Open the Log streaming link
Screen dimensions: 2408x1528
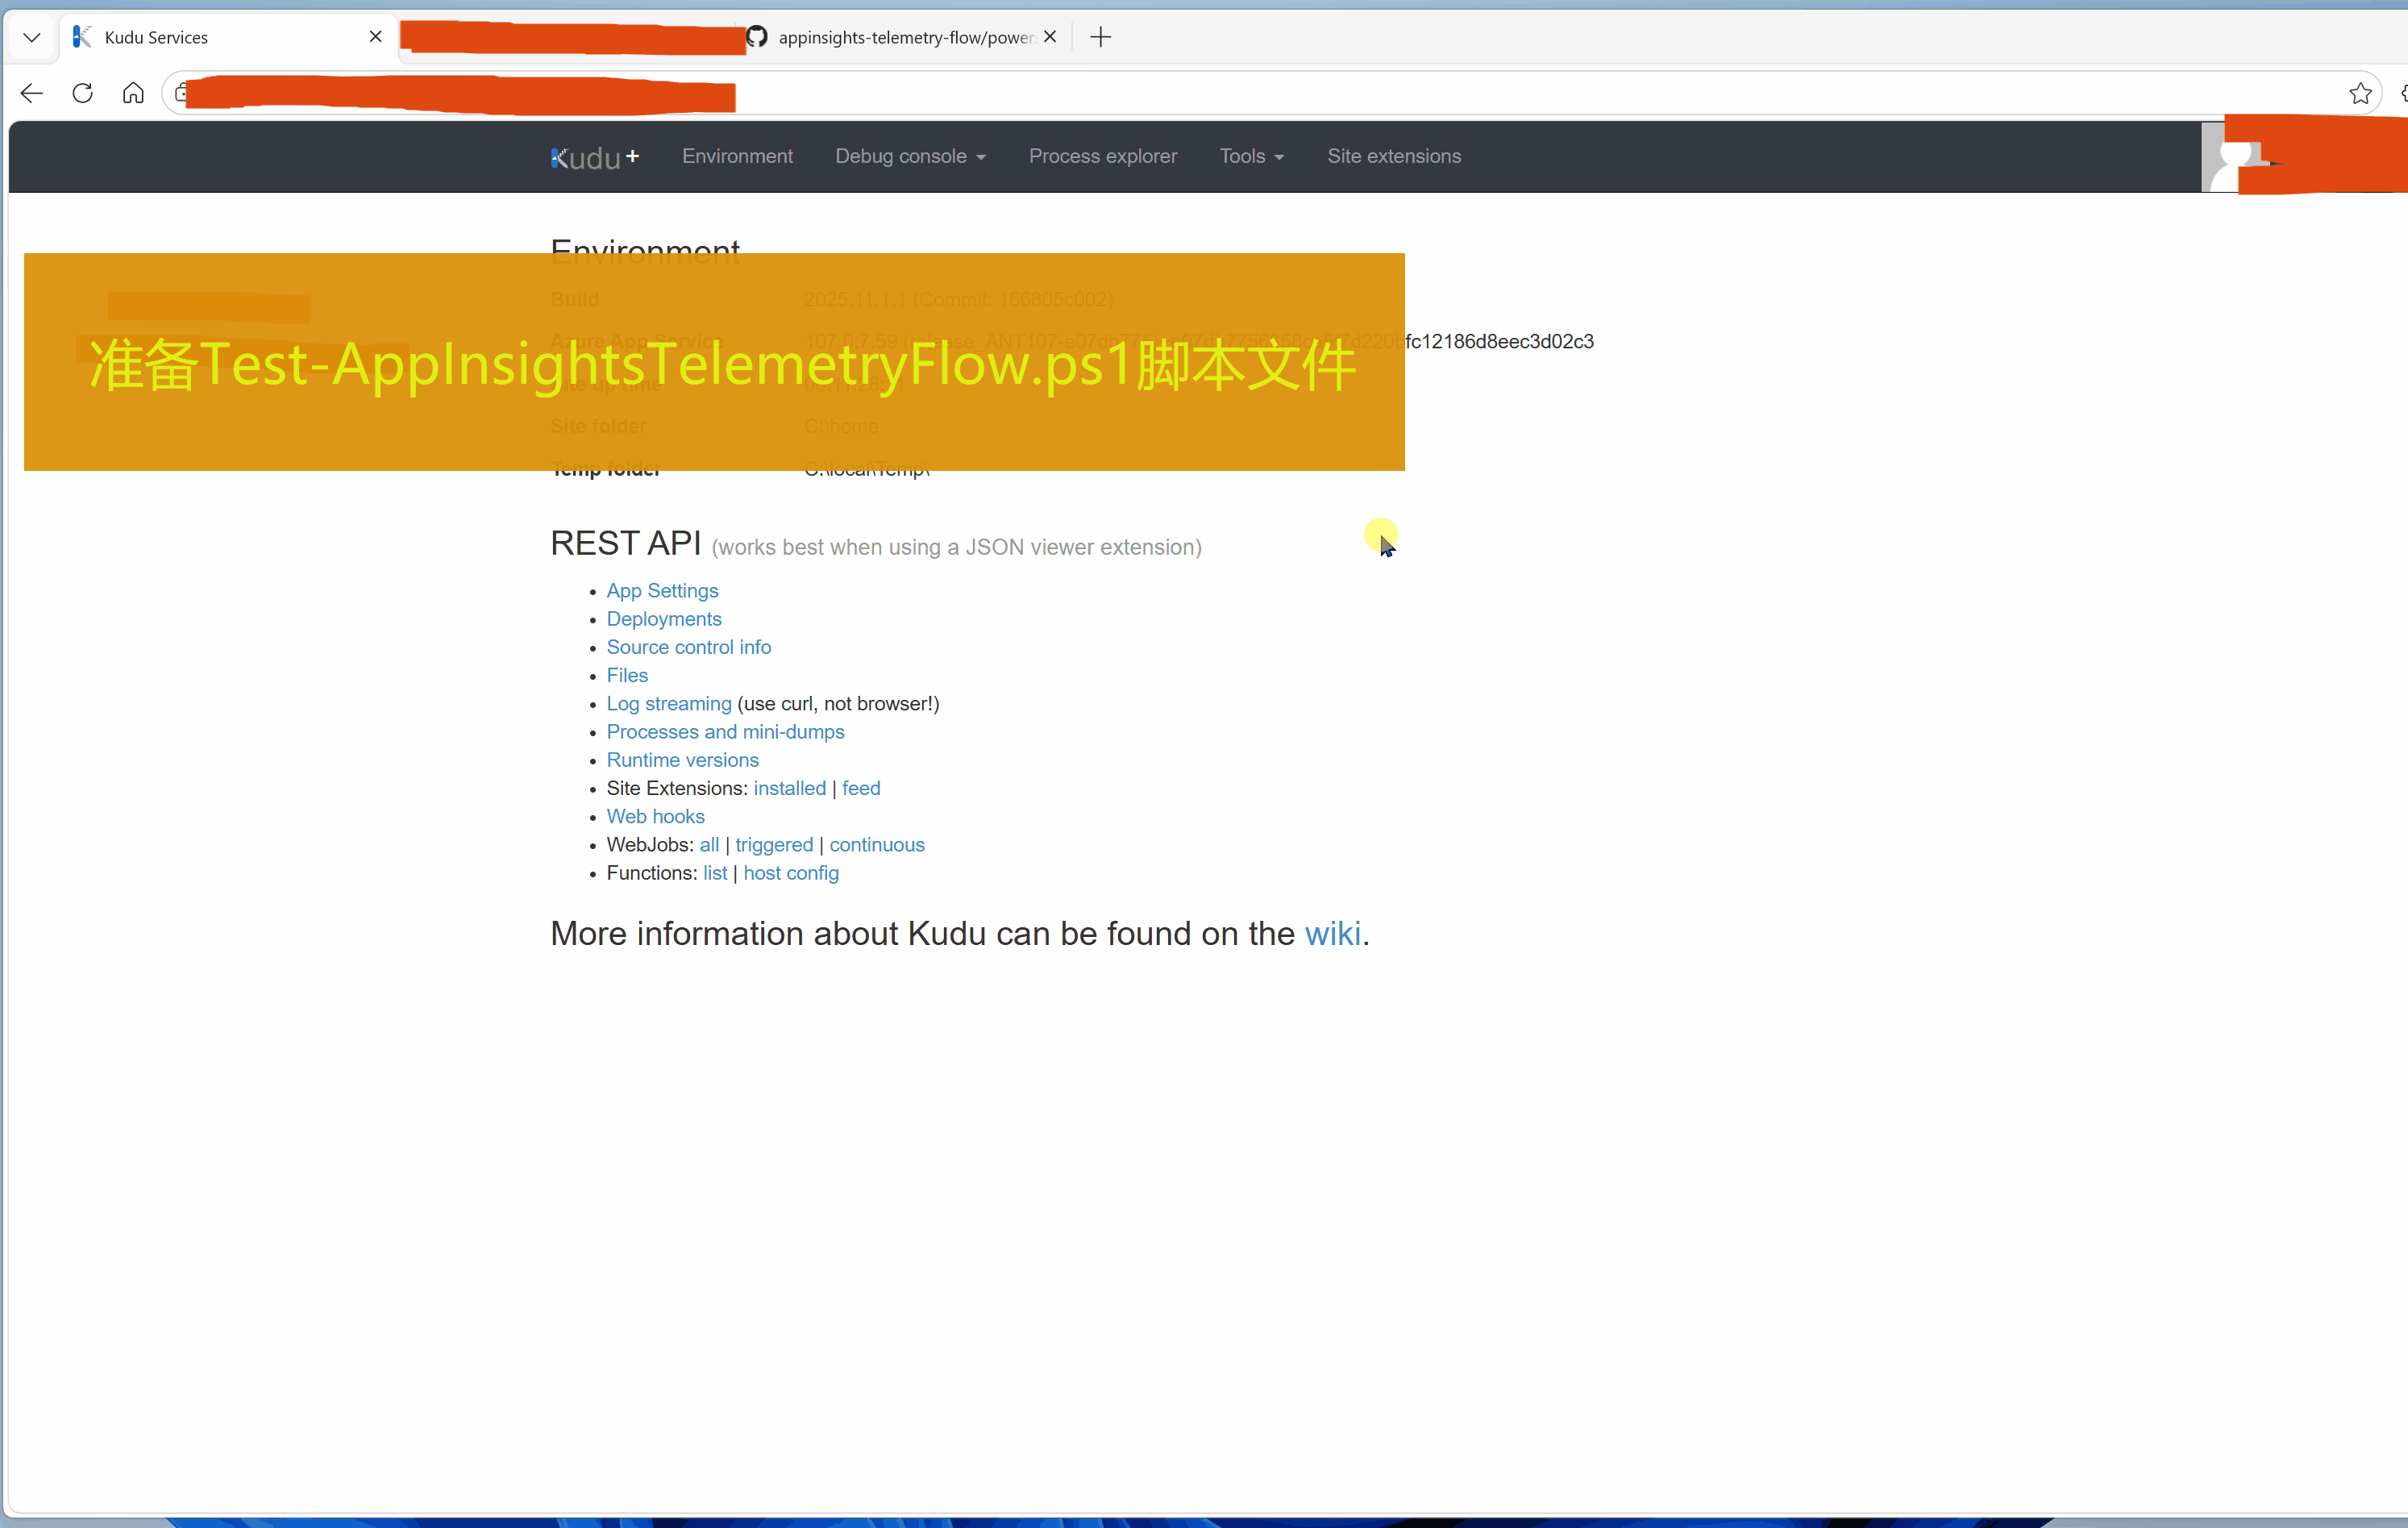pos(668,704)
